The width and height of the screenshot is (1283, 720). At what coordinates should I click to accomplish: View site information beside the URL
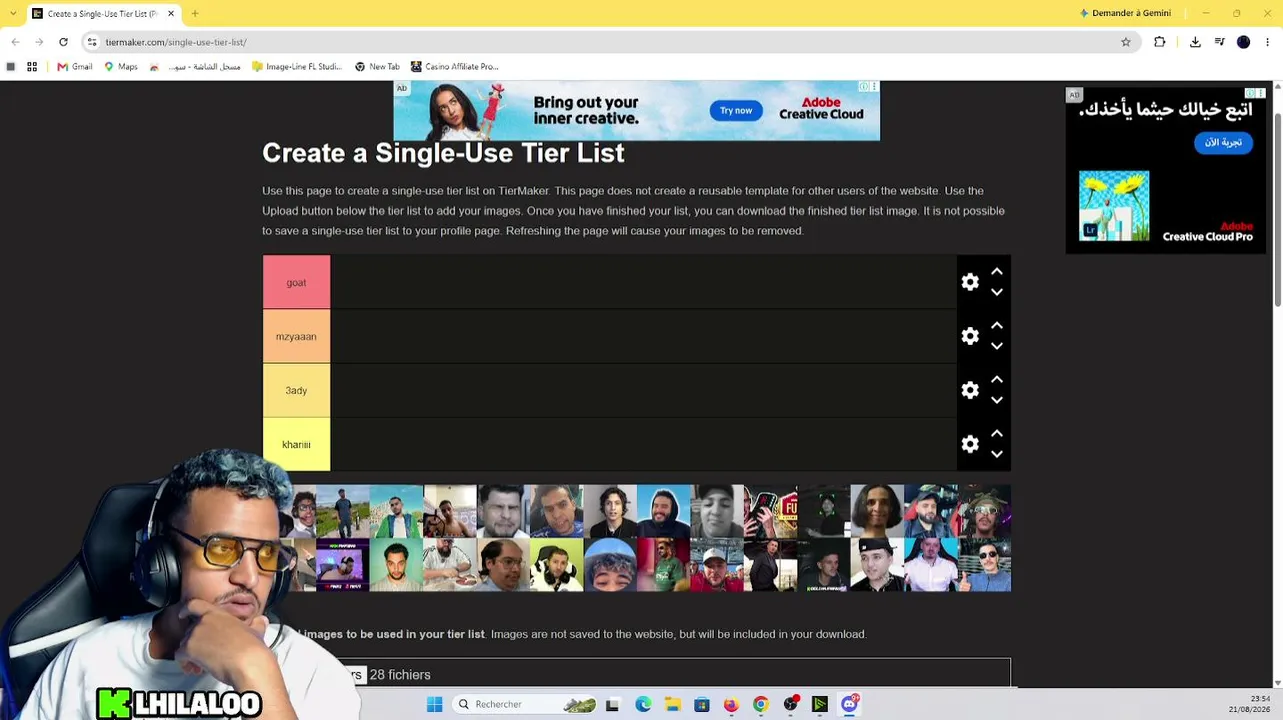[92, 42]
